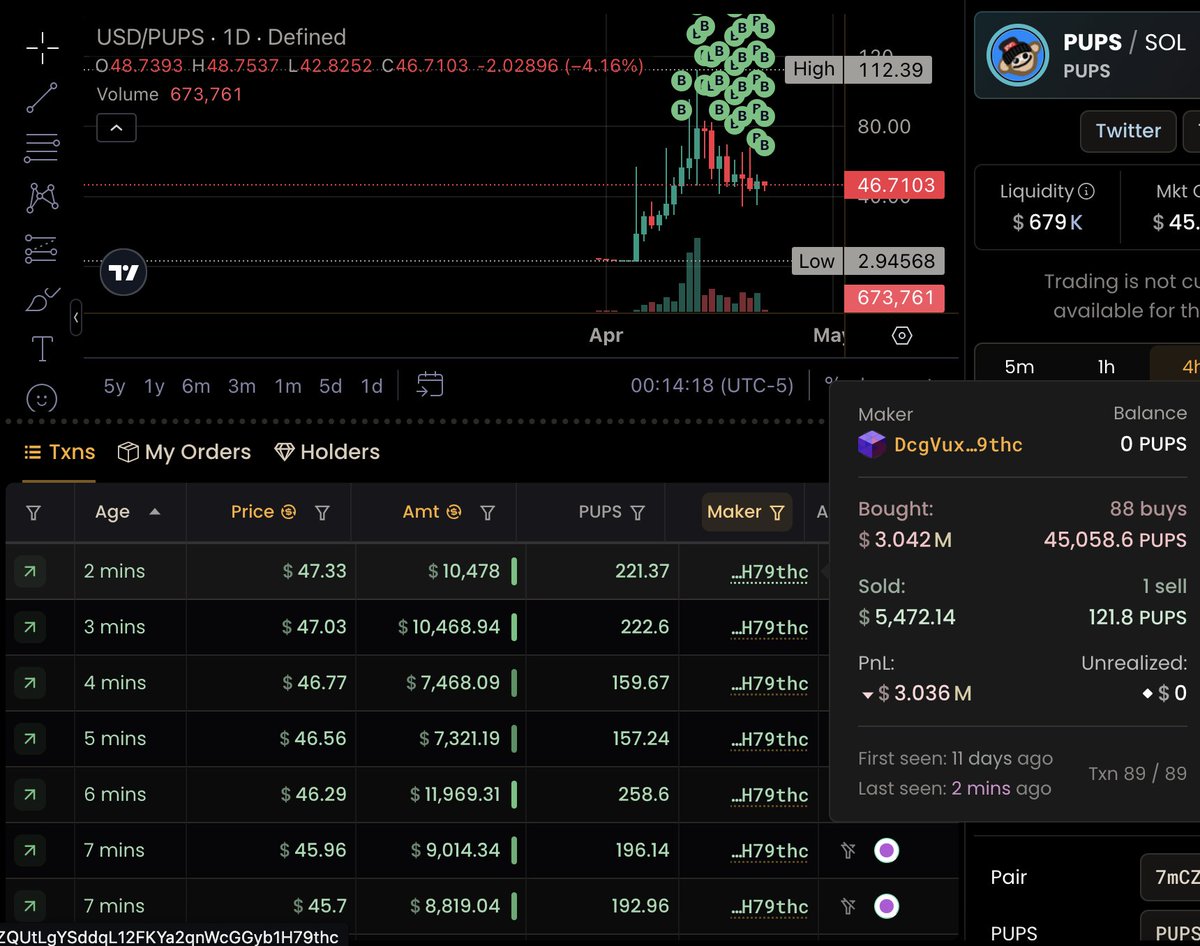Open the Fibonacci retracement tool
Screen dimensions: 1200x946
click(42, 148)
